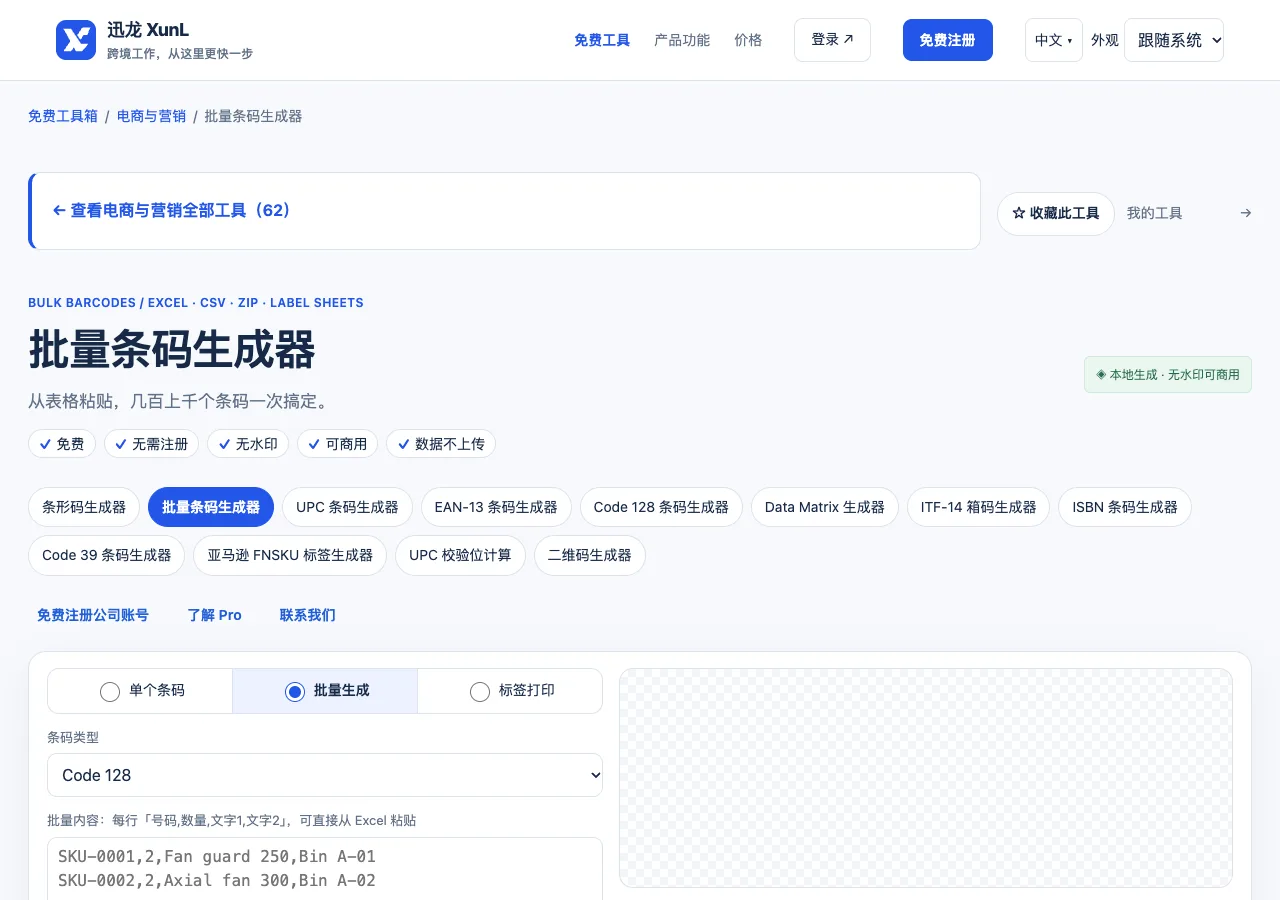Click the 登录 button
1280x900 pixels.
(832, 40)
